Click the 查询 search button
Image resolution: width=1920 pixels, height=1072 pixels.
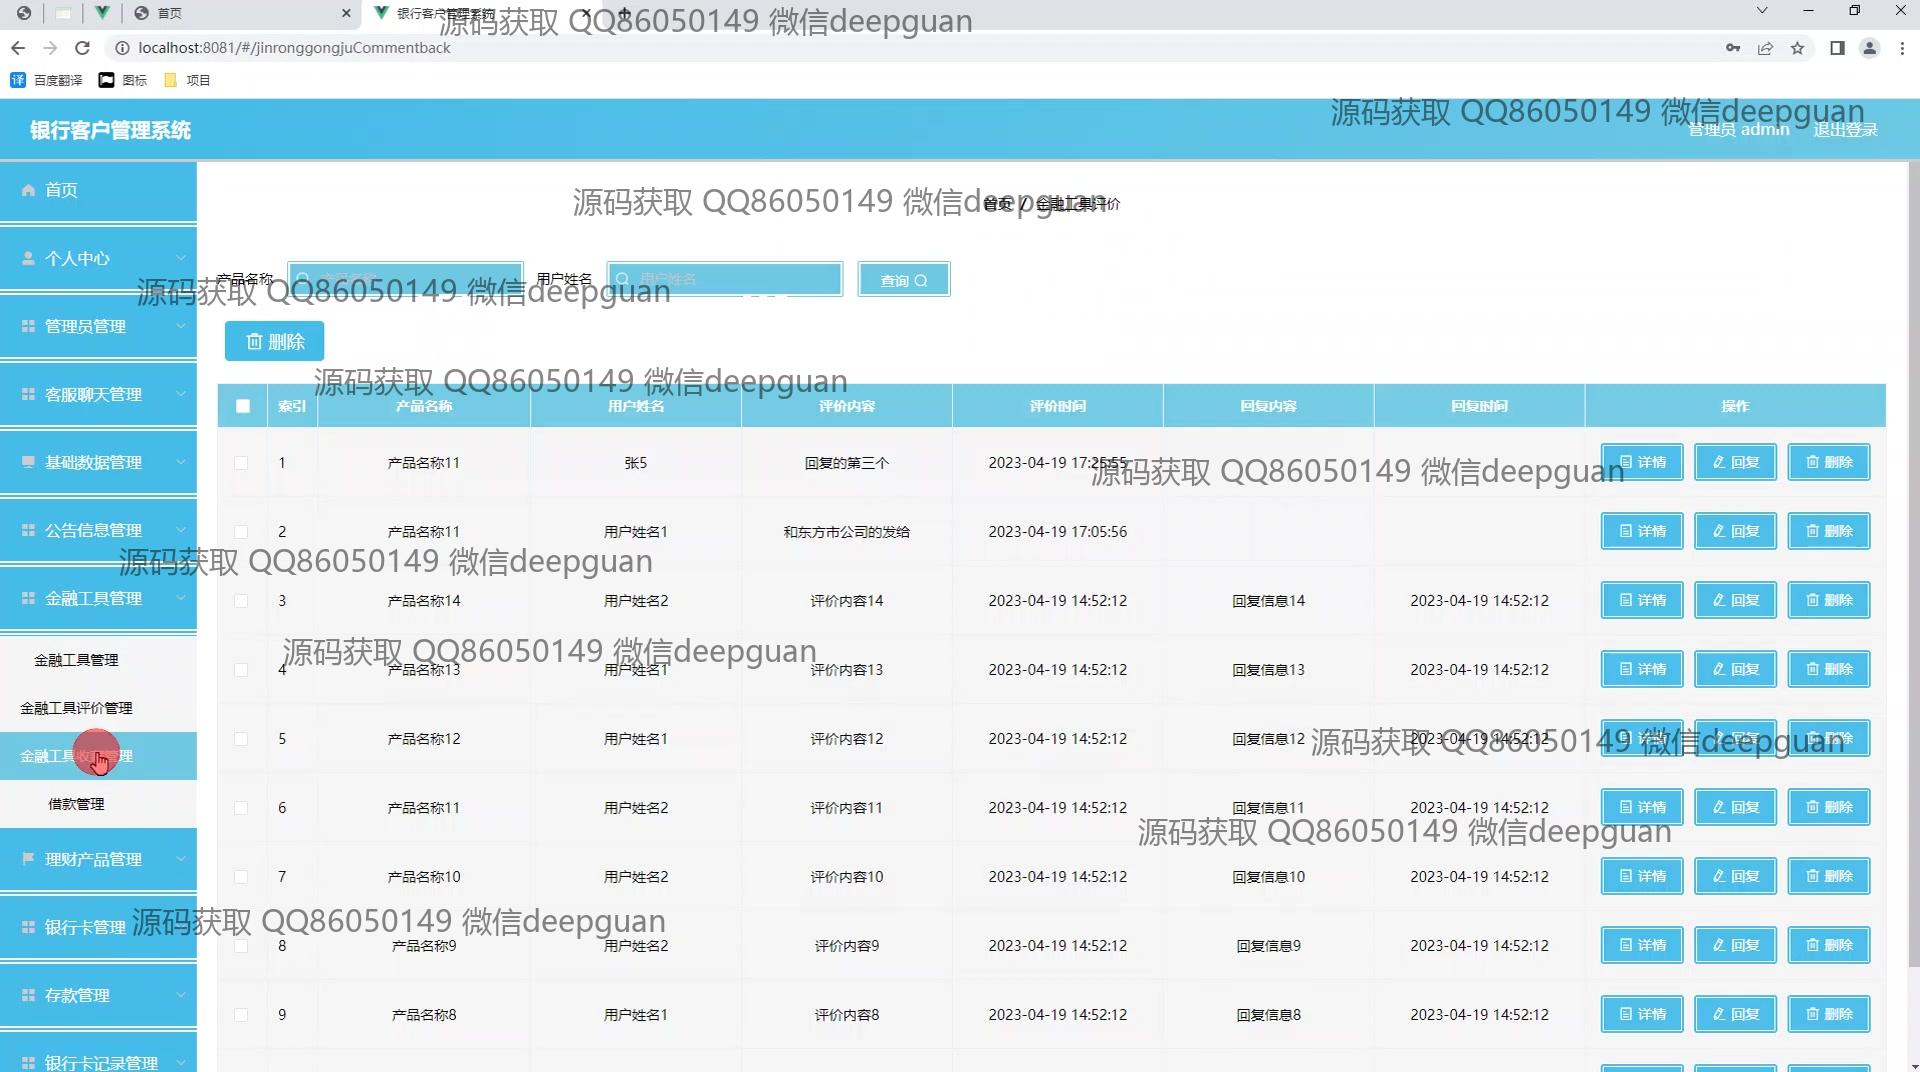click(x=904, y=280)
